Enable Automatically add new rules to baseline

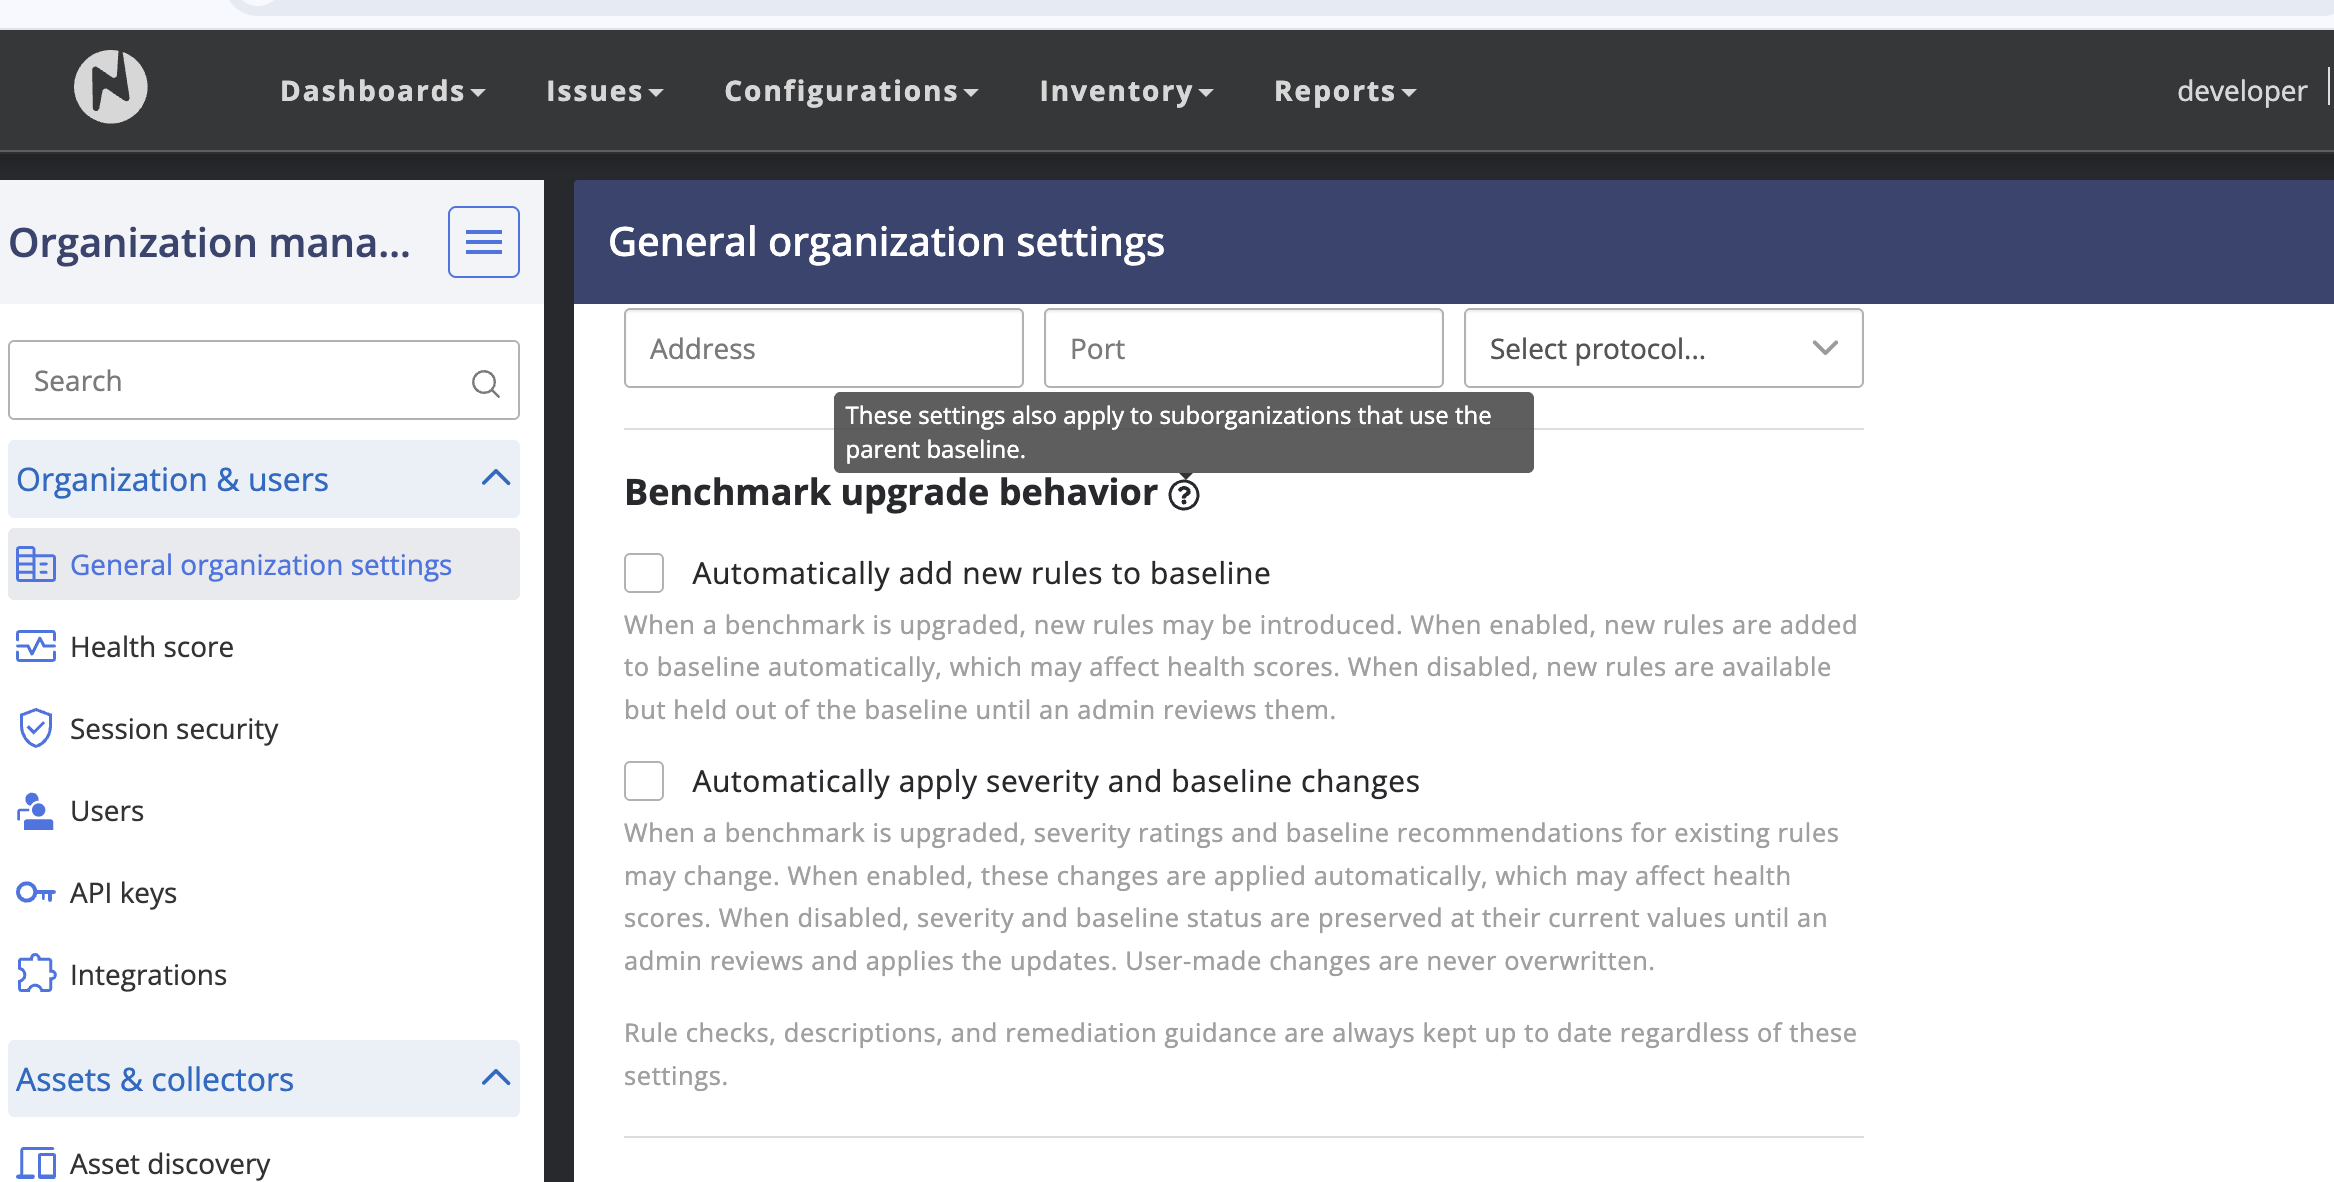[x=644, y=573]
